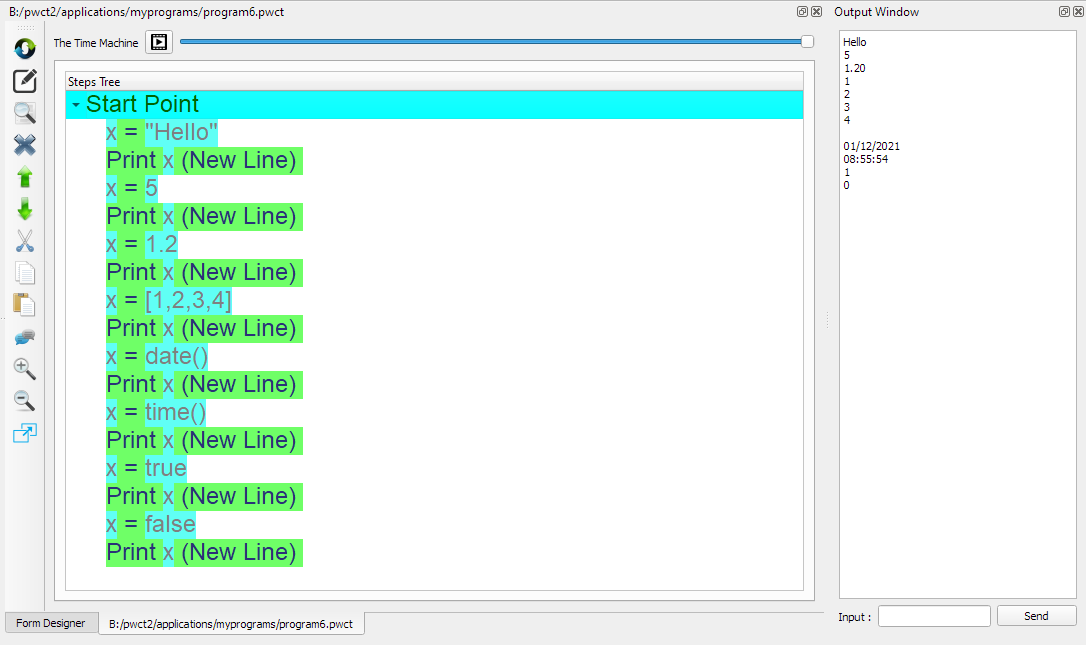Click inside the Input text field
This screenshot has width=1086, height=645.
pos(933,615)
